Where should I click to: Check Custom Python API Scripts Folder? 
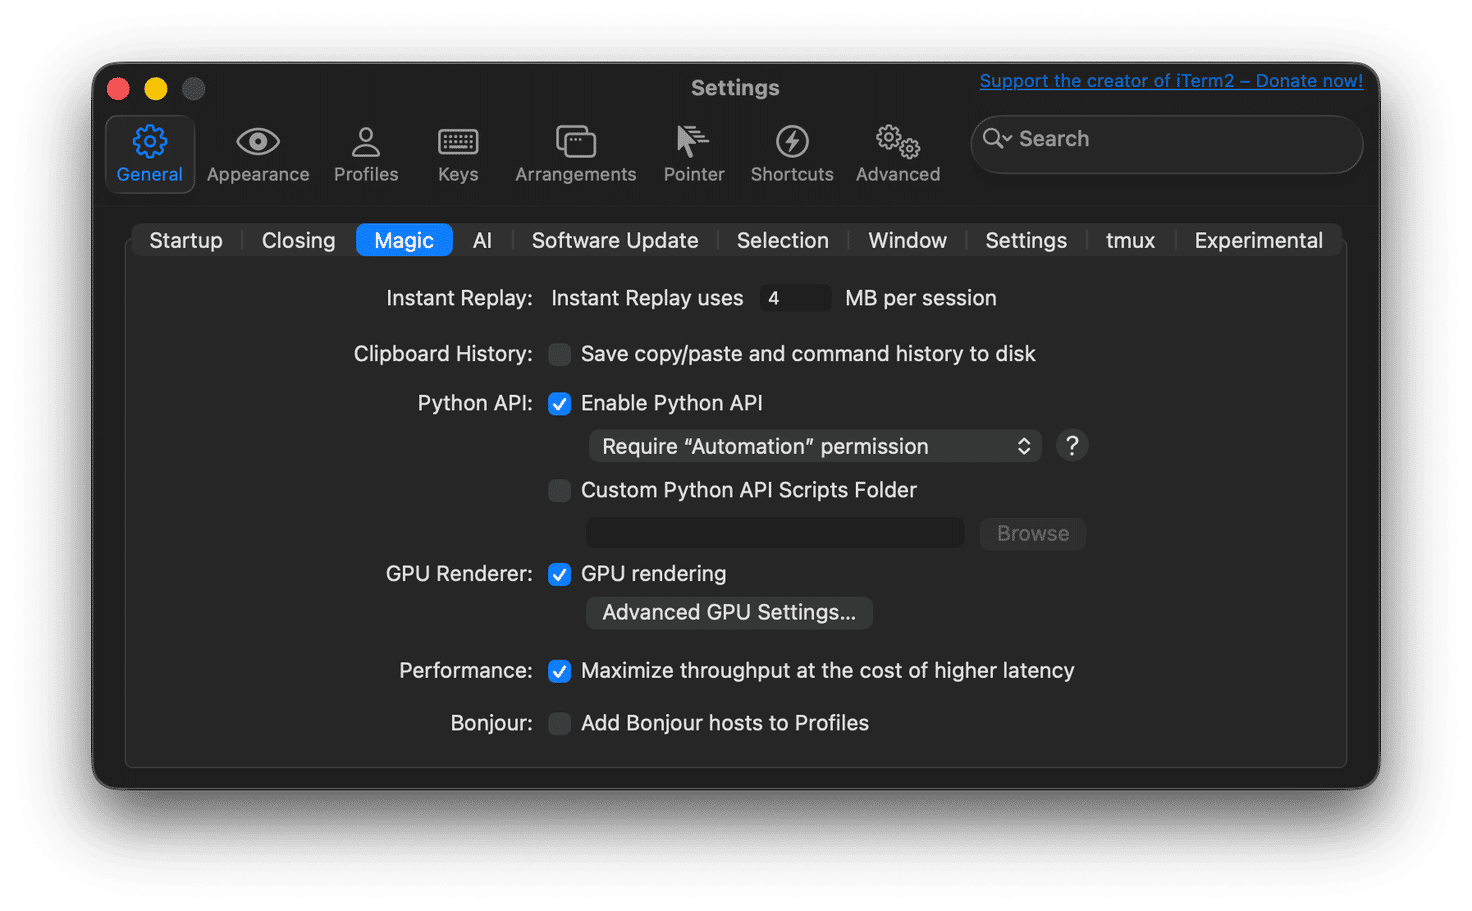(x=559, y=490)
